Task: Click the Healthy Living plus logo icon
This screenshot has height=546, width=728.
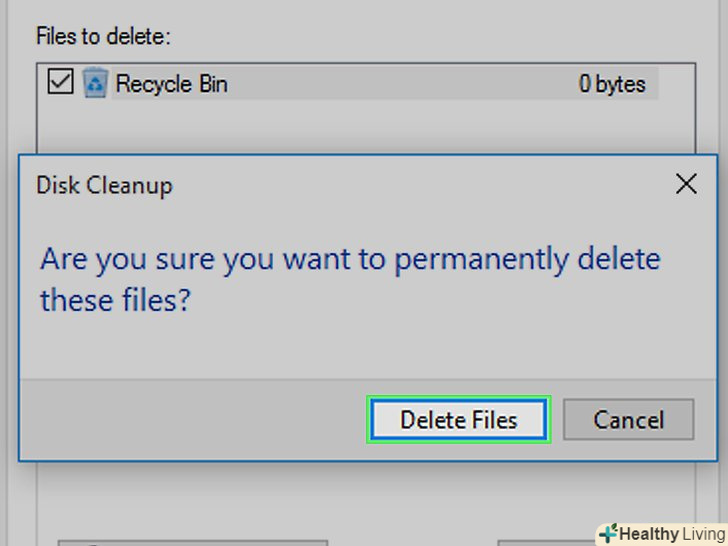Action: [607, 534]
